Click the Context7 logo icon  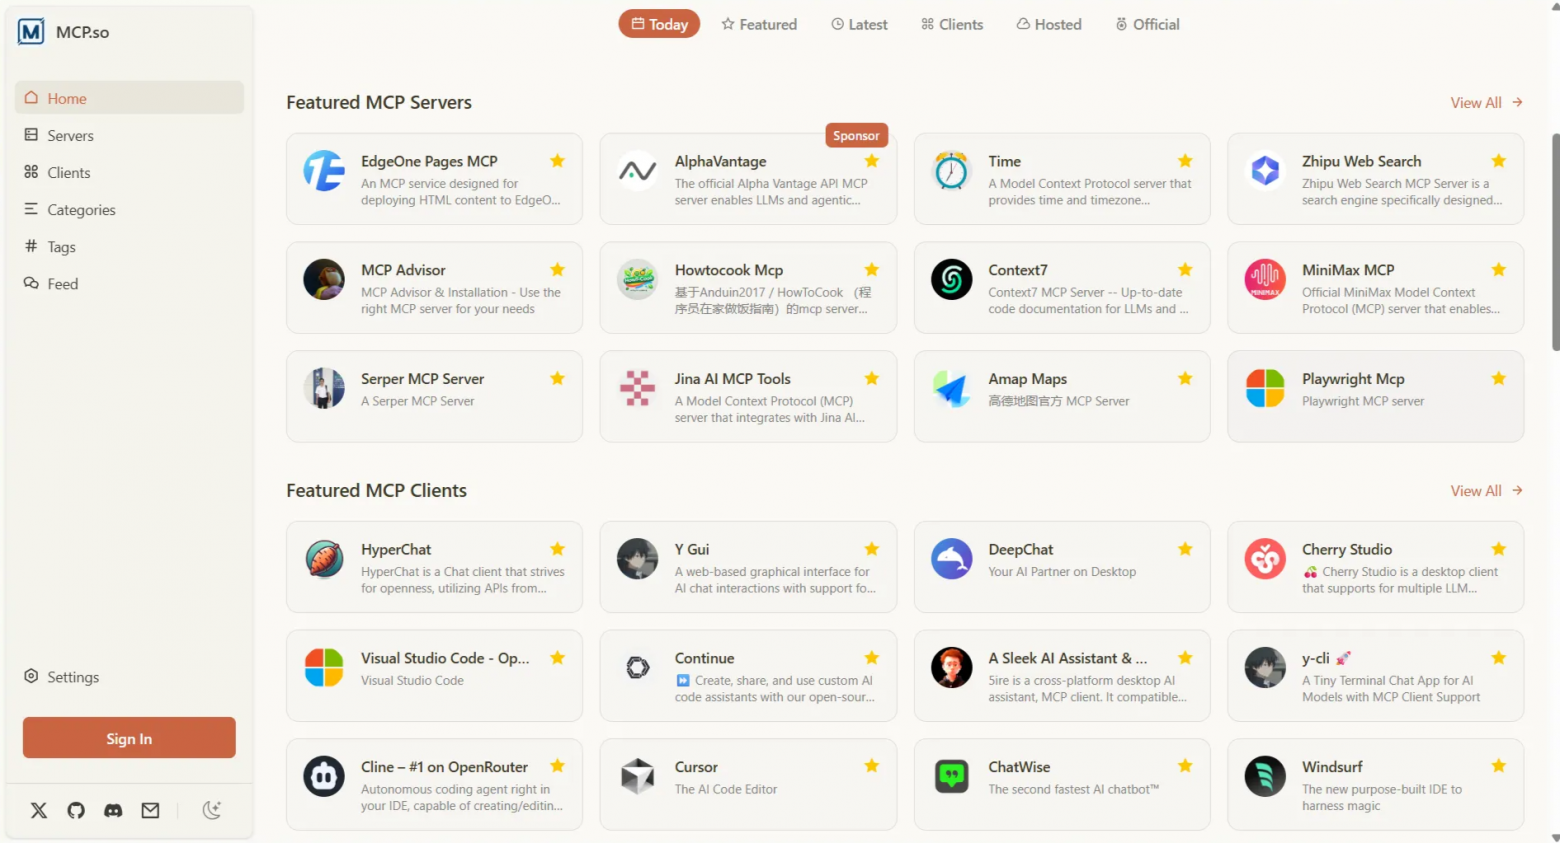click(951, 280)
